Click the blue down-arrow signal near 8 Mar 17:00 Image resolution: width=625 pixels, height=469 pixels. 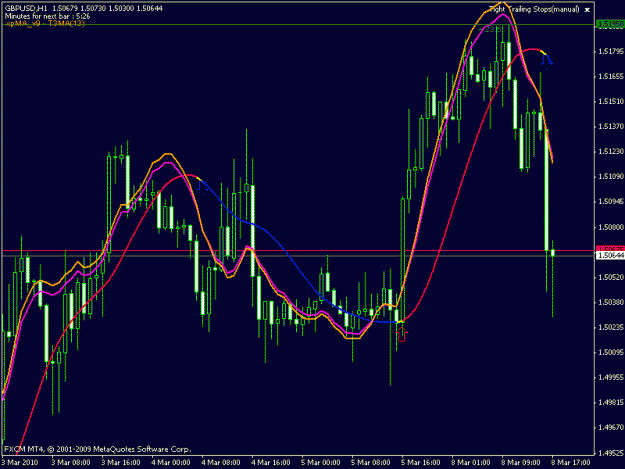pyautogui.click(x=547, y=61)
